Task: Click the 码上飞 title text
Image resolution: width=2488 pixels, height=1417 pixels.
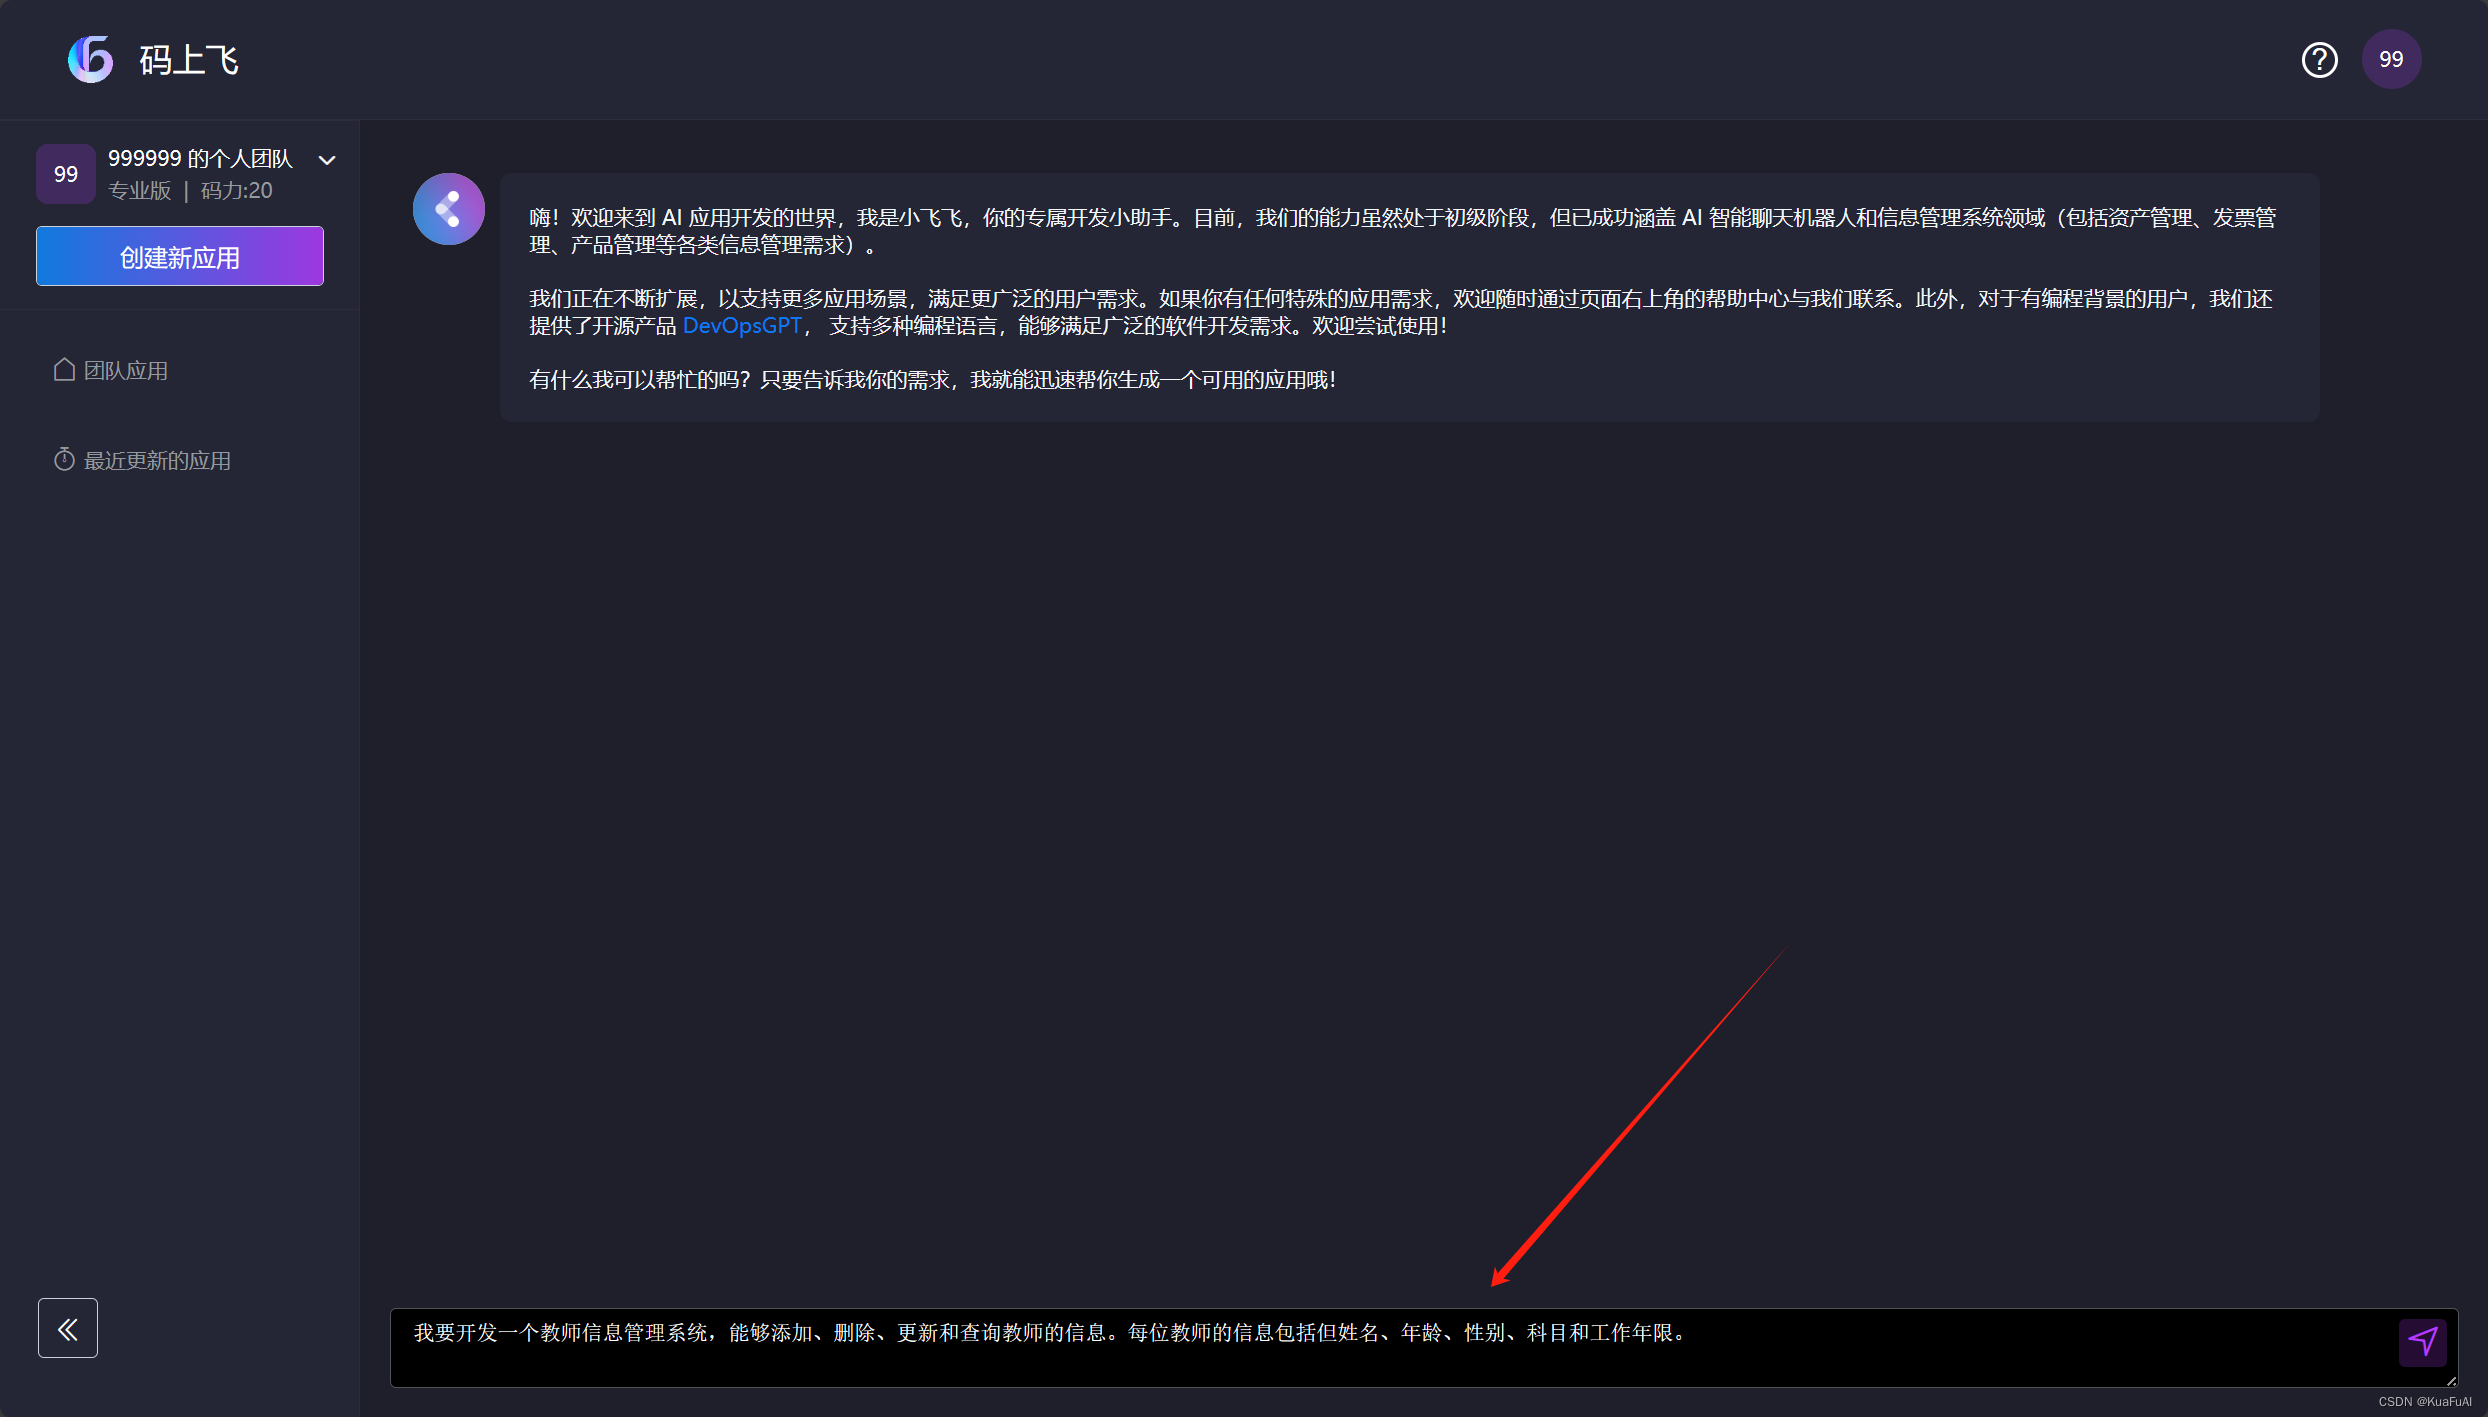Action: point(189,61)
